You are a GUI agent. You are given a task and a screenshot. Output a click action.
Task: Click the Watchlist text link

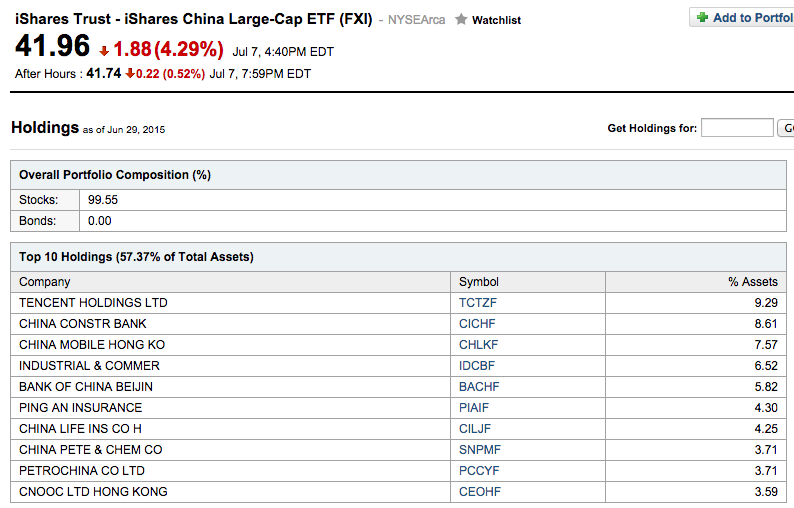496,20
